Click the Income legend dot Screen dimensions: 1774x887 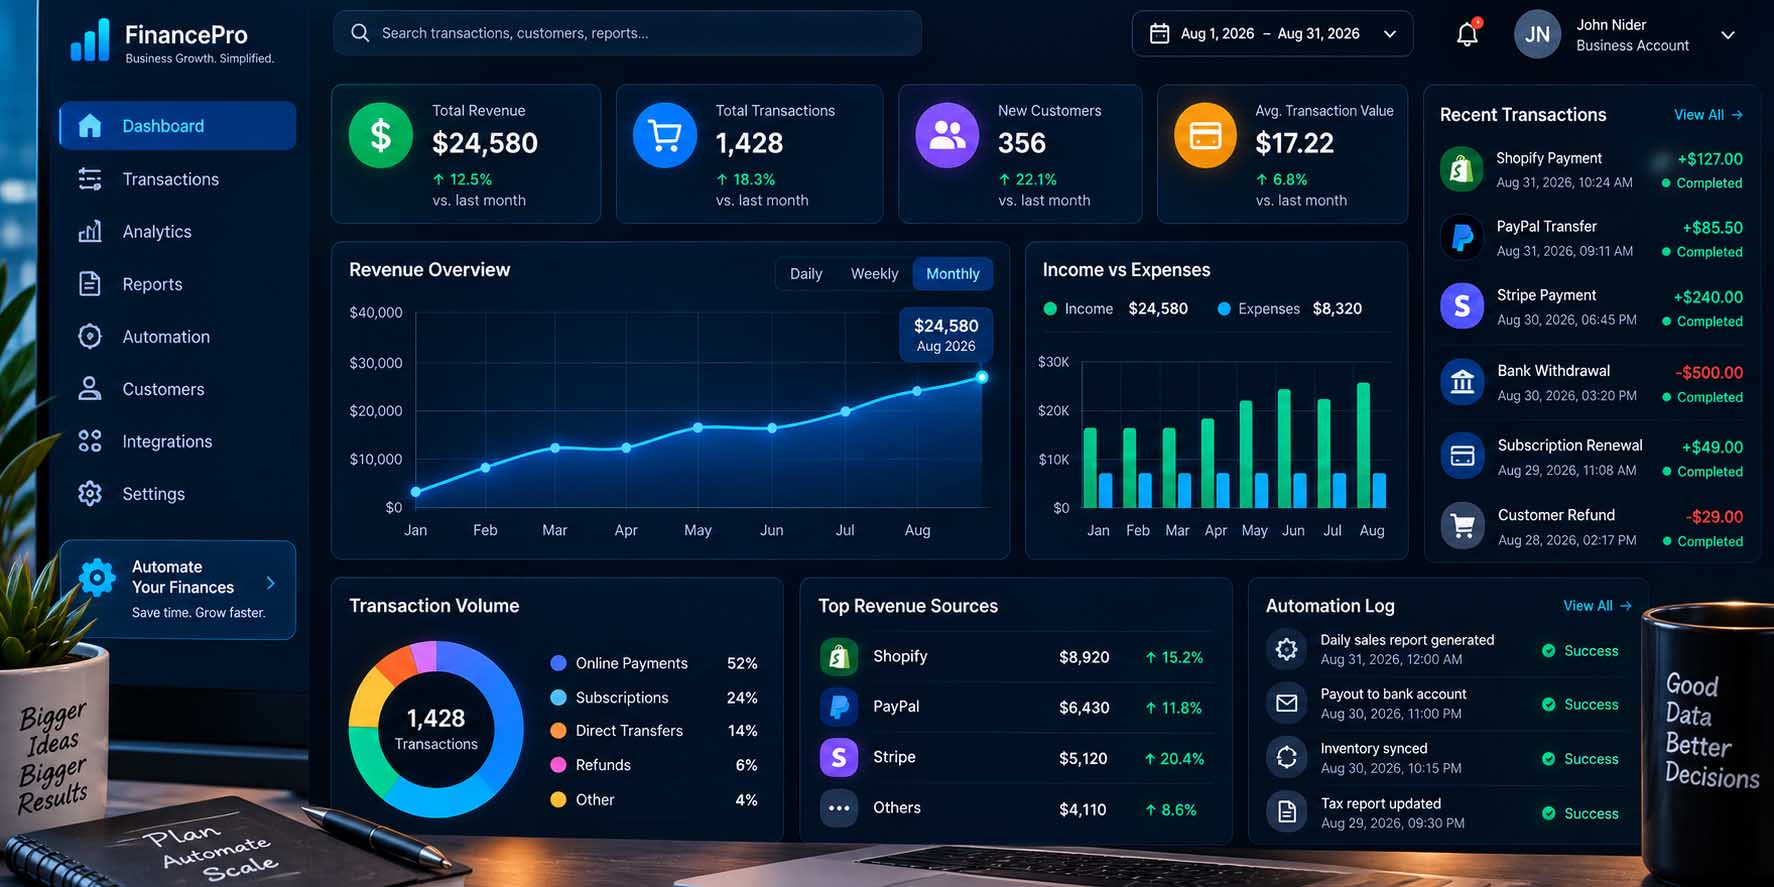(x=1050, y=309)
